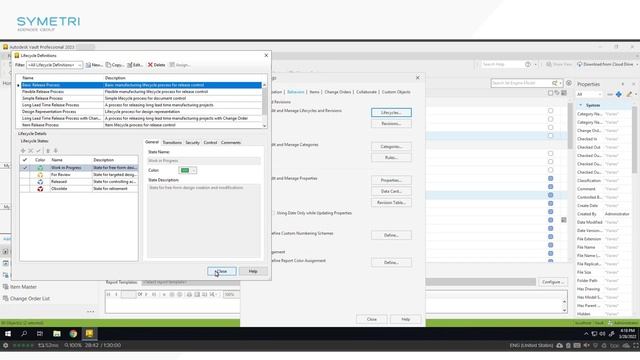Select the Design Representation Process row
Viewport: 640px width, 360px height.
141,111
